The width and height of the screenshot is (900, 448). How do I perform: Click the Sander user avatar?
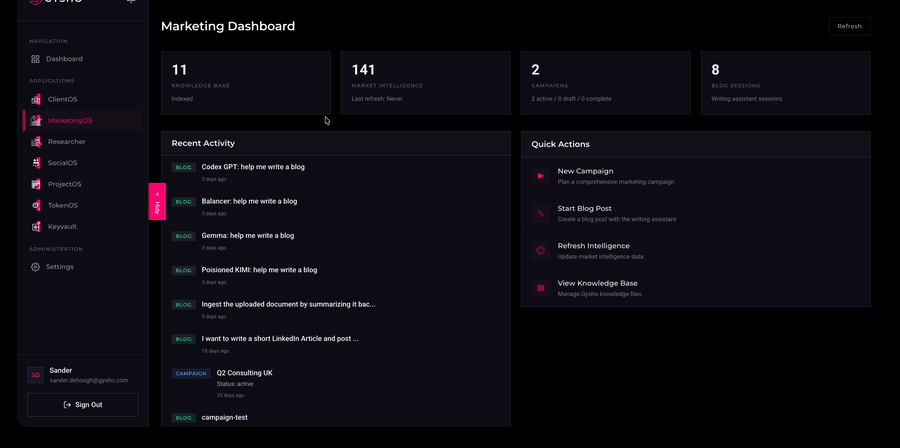pyautogui.click(x=36, y=375)
